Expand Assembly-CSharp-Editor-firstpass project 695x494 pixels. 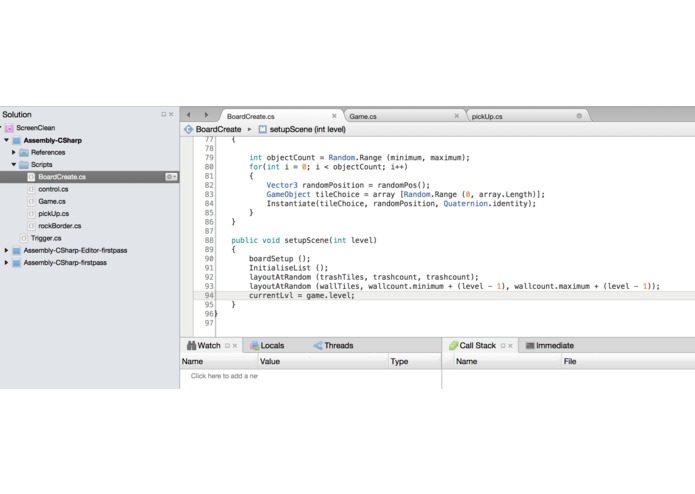[x=6, y=250]
